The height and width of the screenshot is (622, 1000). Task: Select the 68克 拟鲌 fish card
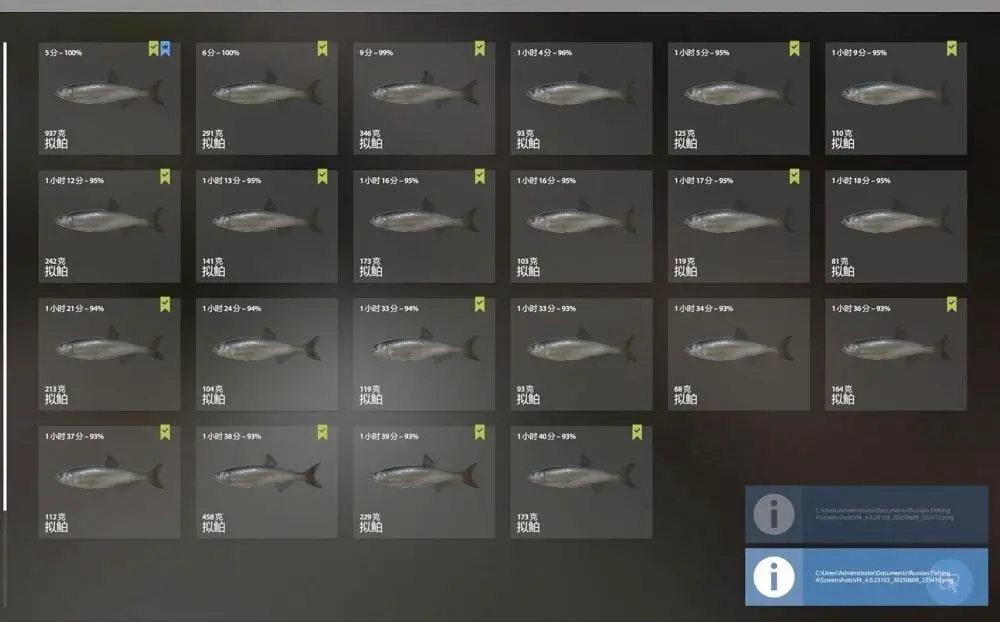coord(739,354)
